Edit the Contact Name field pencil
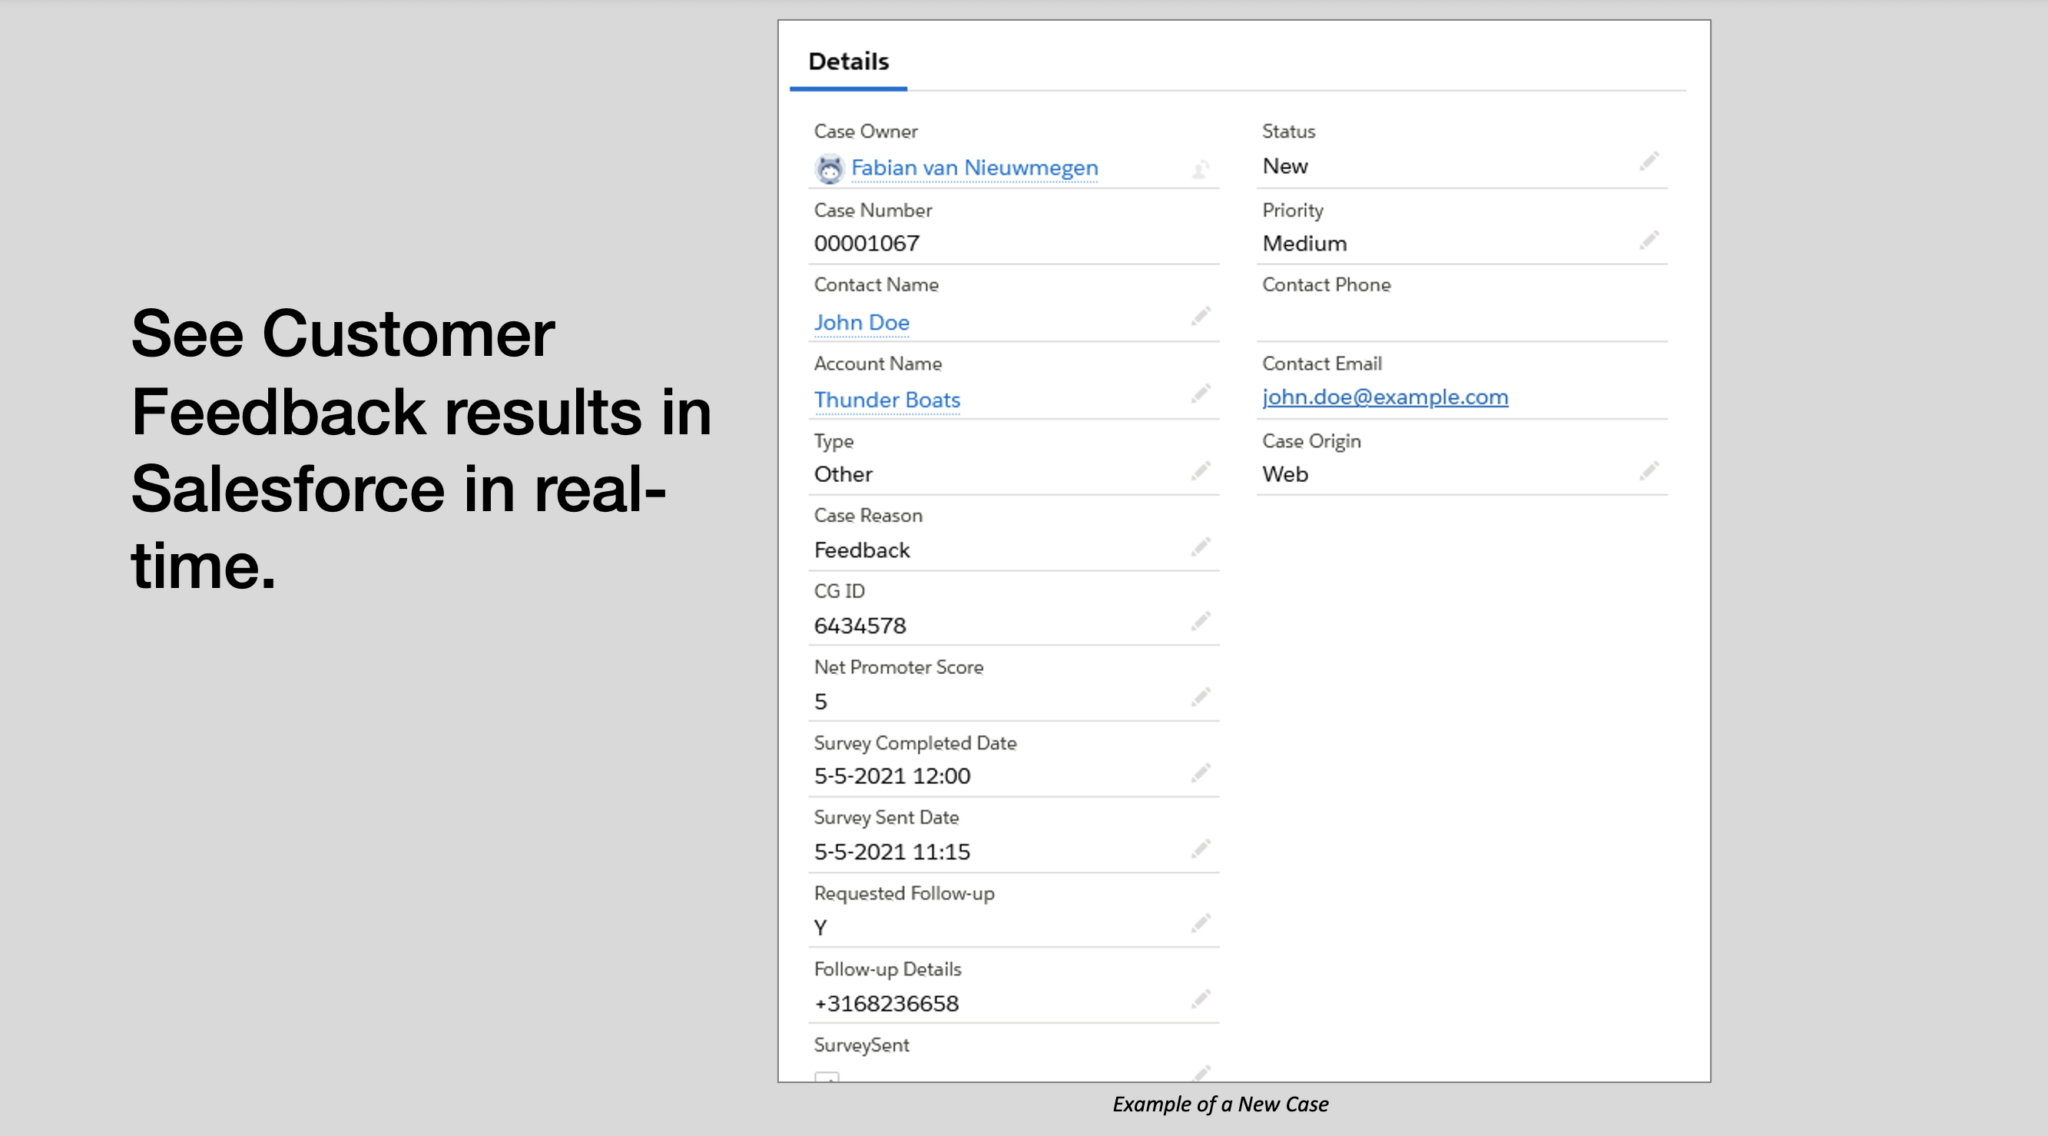The height and width of the screenshot is (1136, 2048). (1201, 316)
